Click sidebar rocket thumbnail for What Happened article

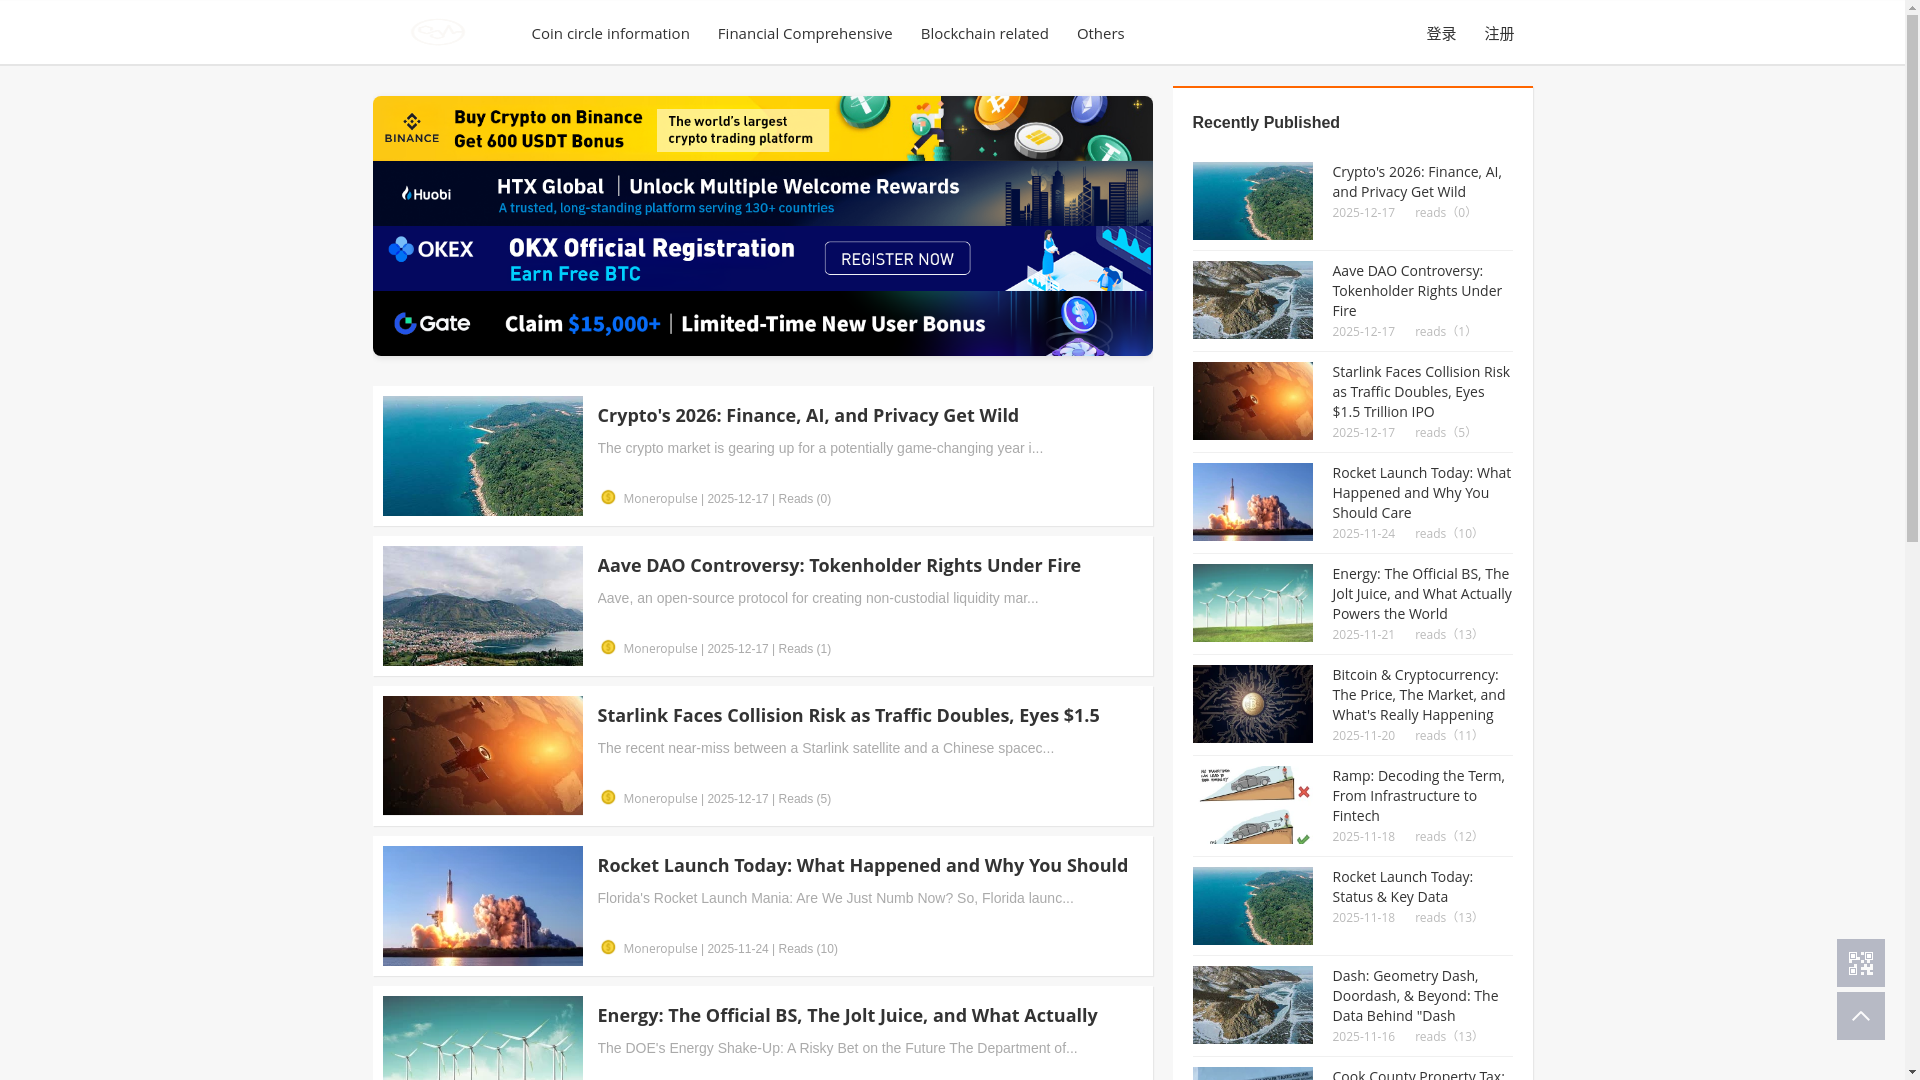[x=1252, y=502]
